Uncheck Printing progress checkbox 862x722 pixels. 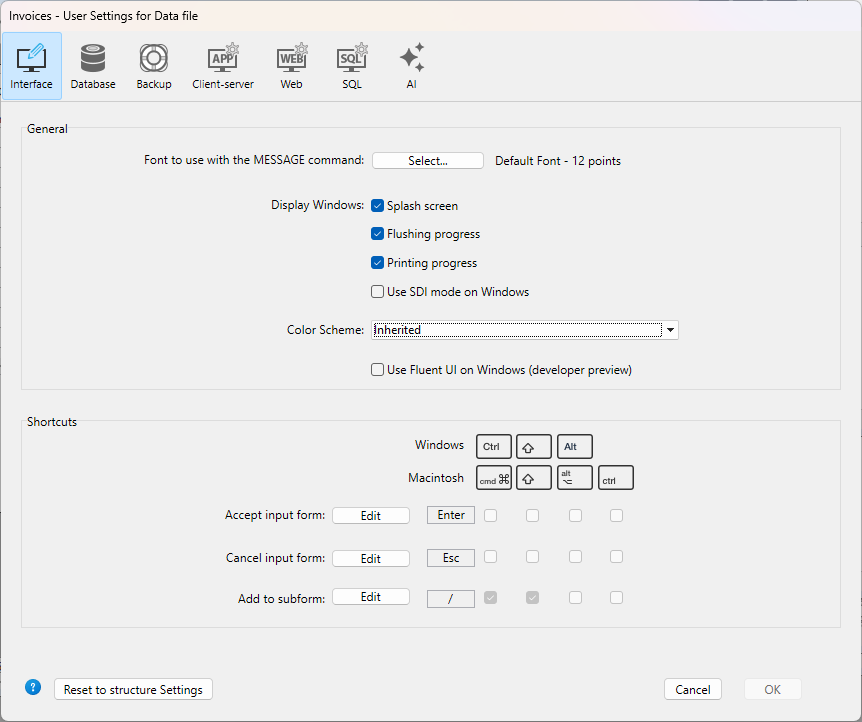pos(378,263)
